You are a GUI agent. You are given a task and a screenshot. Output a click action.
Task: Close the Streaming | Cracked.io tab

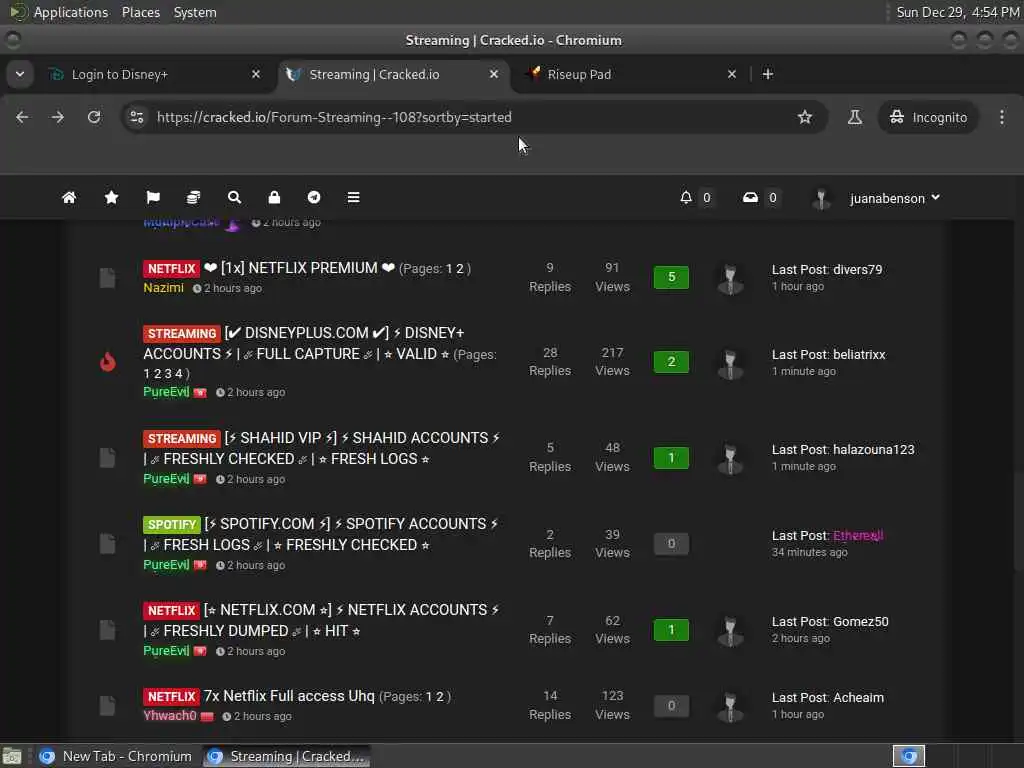tap(494, 74)
